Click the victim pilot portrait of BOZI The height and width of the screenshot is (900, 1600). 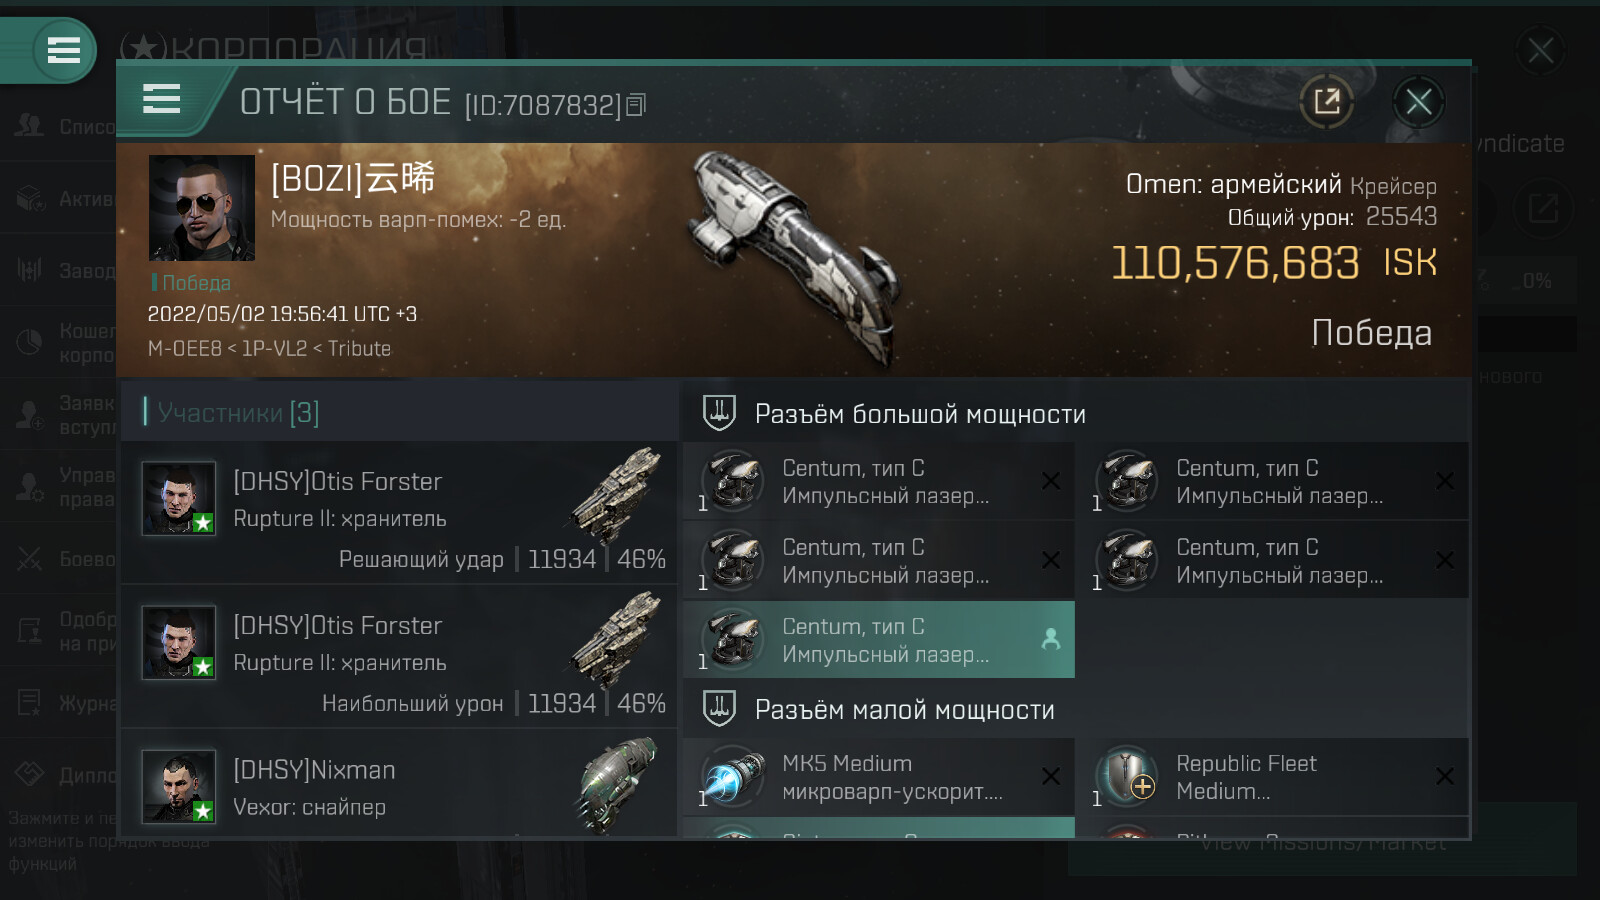(x=202, y=208)
